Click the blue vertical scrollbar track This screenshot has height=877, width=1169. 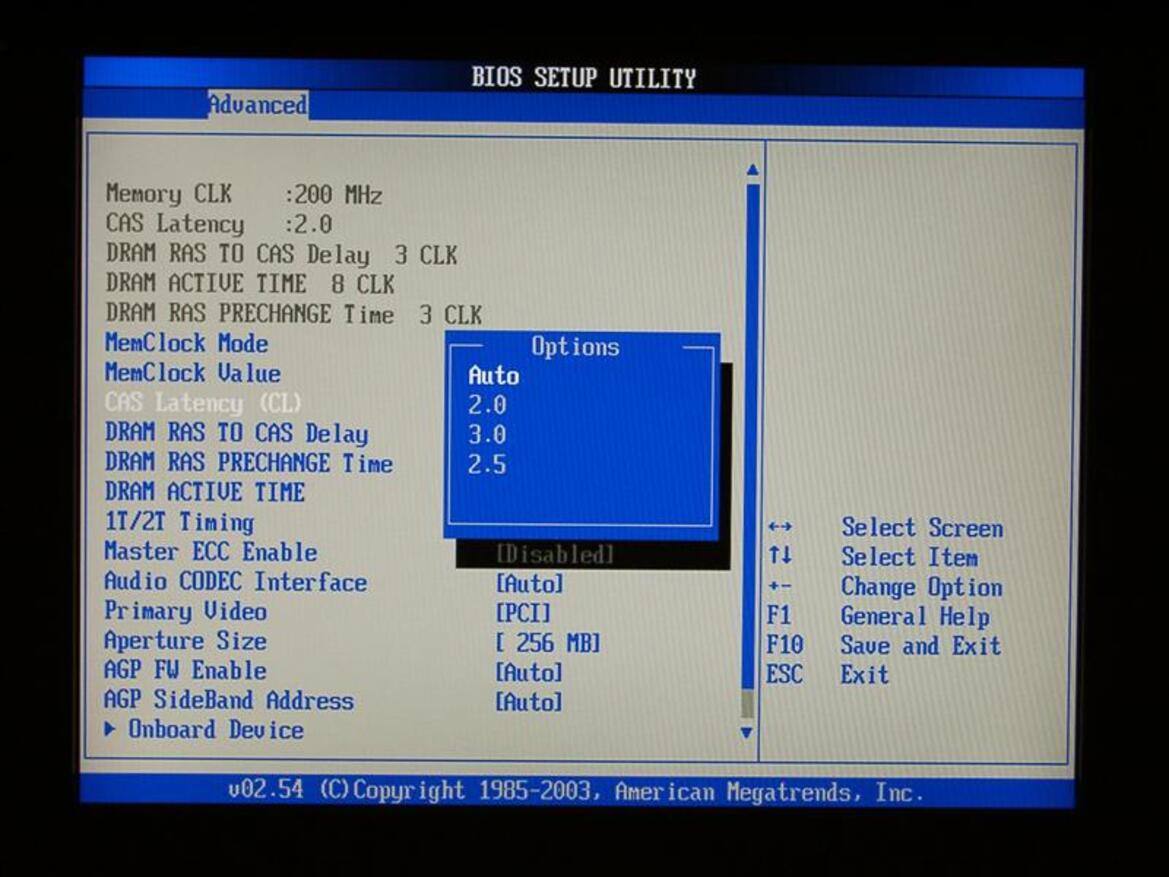(x=751, y=436)
